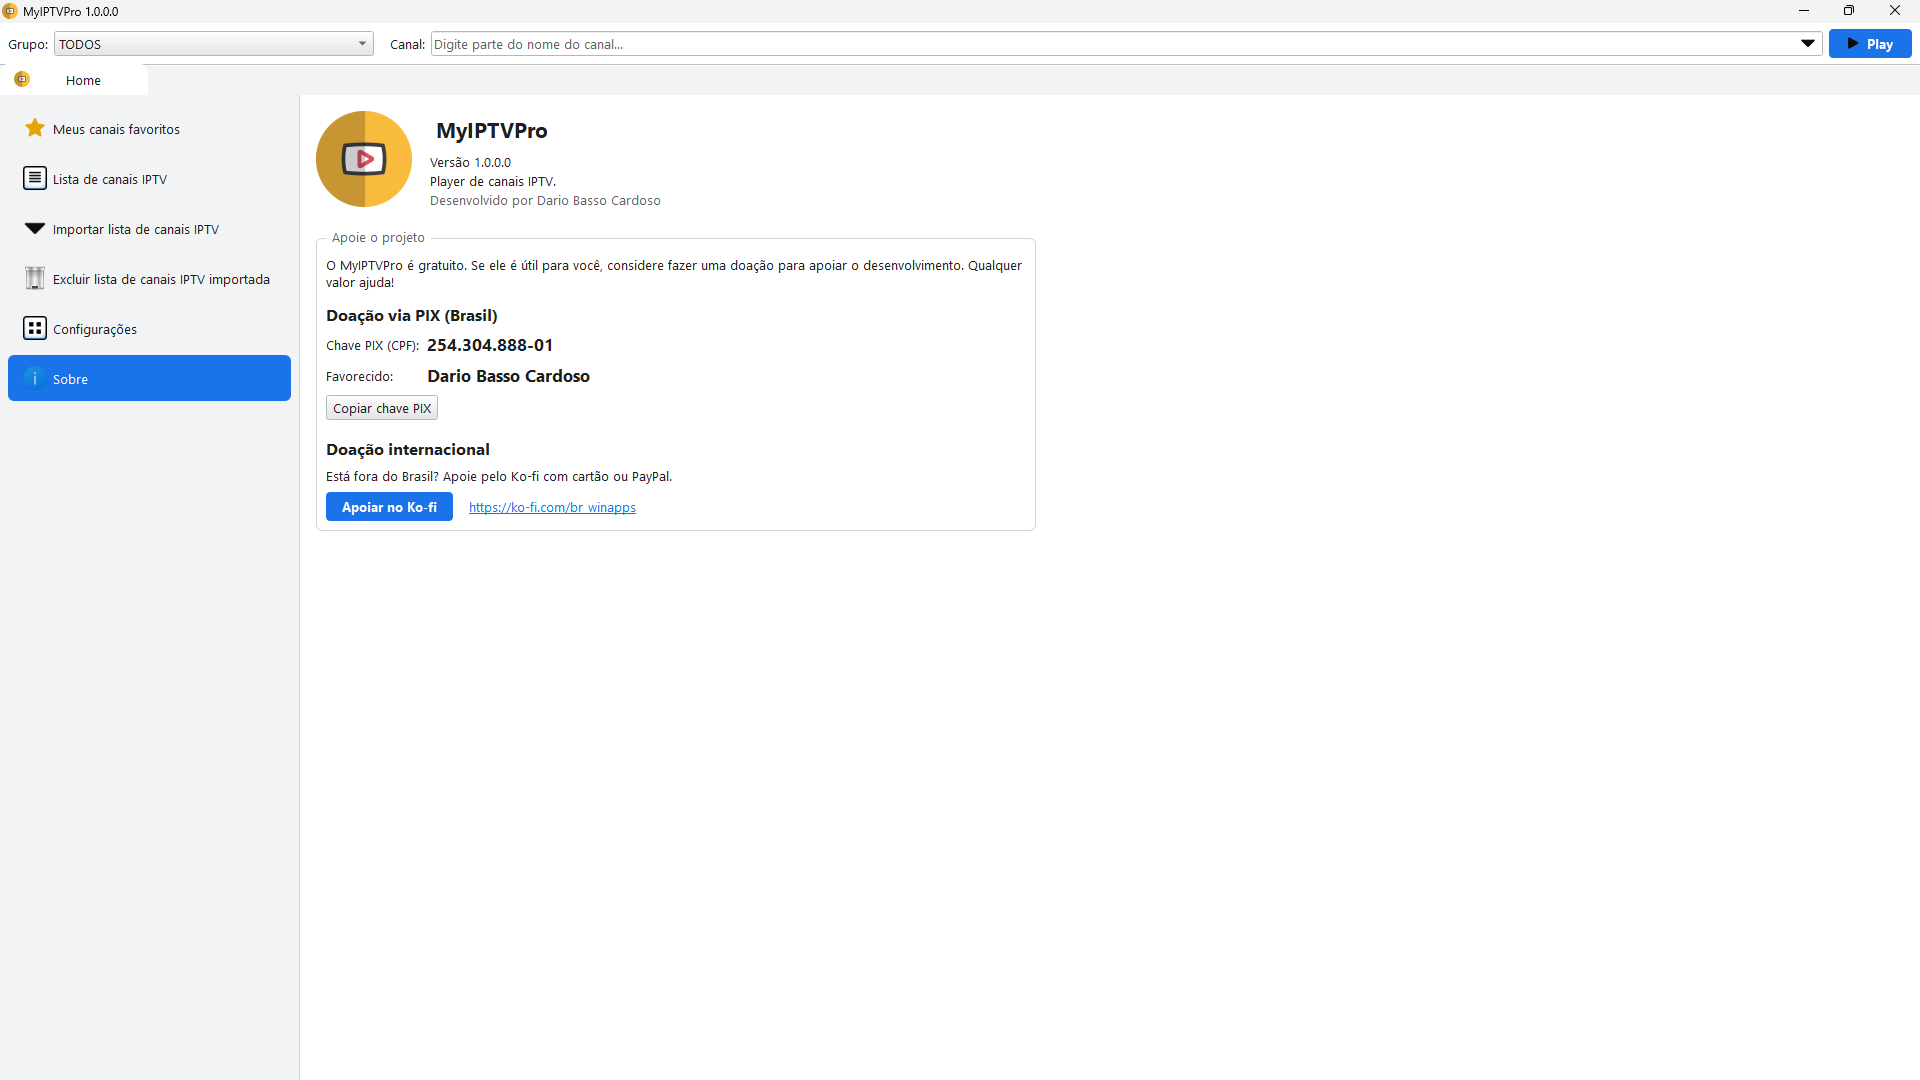Open Lista de canais IPTV
The image size is (1920, 1080).
click(x=149, y=178)
